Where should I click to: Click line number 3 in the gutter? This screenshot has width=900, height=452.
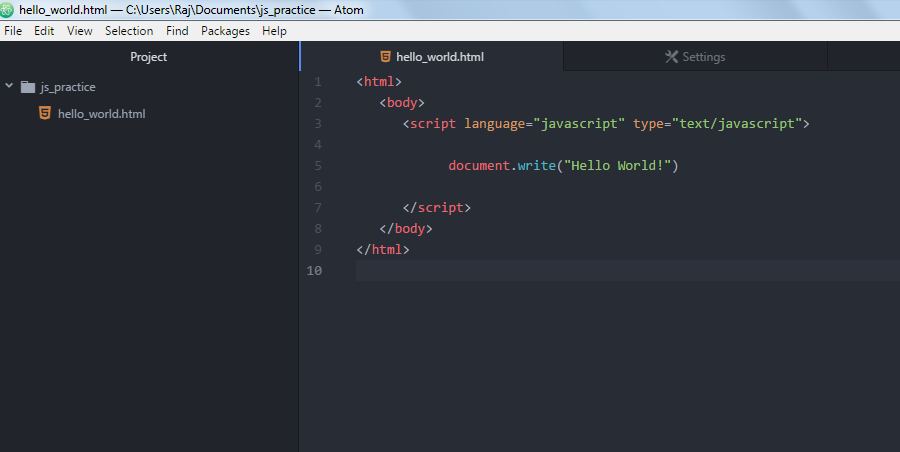pyautogui.click(x=318, y=123)
